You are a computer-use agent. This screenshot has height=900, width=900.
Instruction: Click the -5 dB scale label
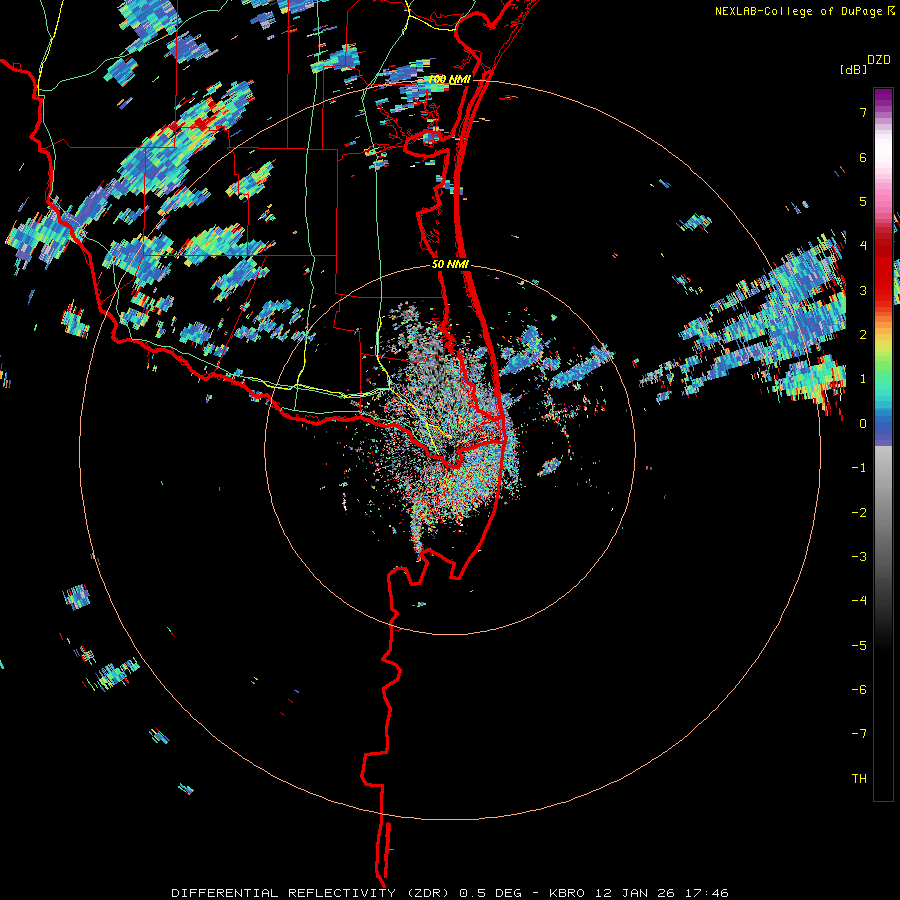[859, 646]
